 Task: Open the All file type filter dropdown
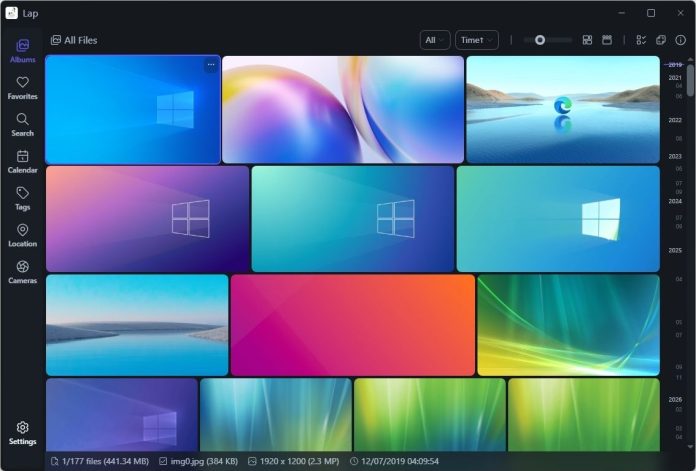coord(435,40)
